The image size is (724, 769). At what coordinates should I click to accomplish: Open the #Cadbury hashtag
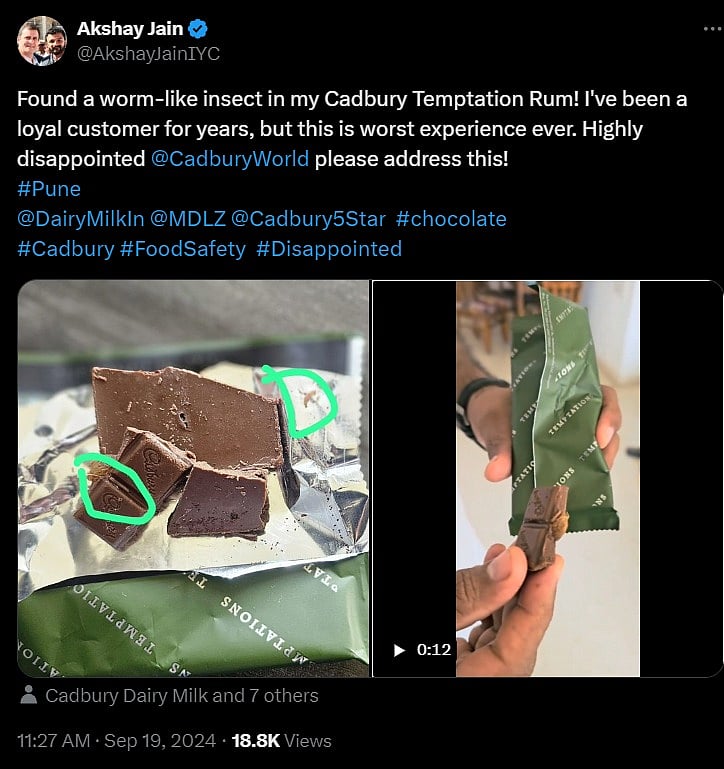pyautogui.click(x=66, y=249)
